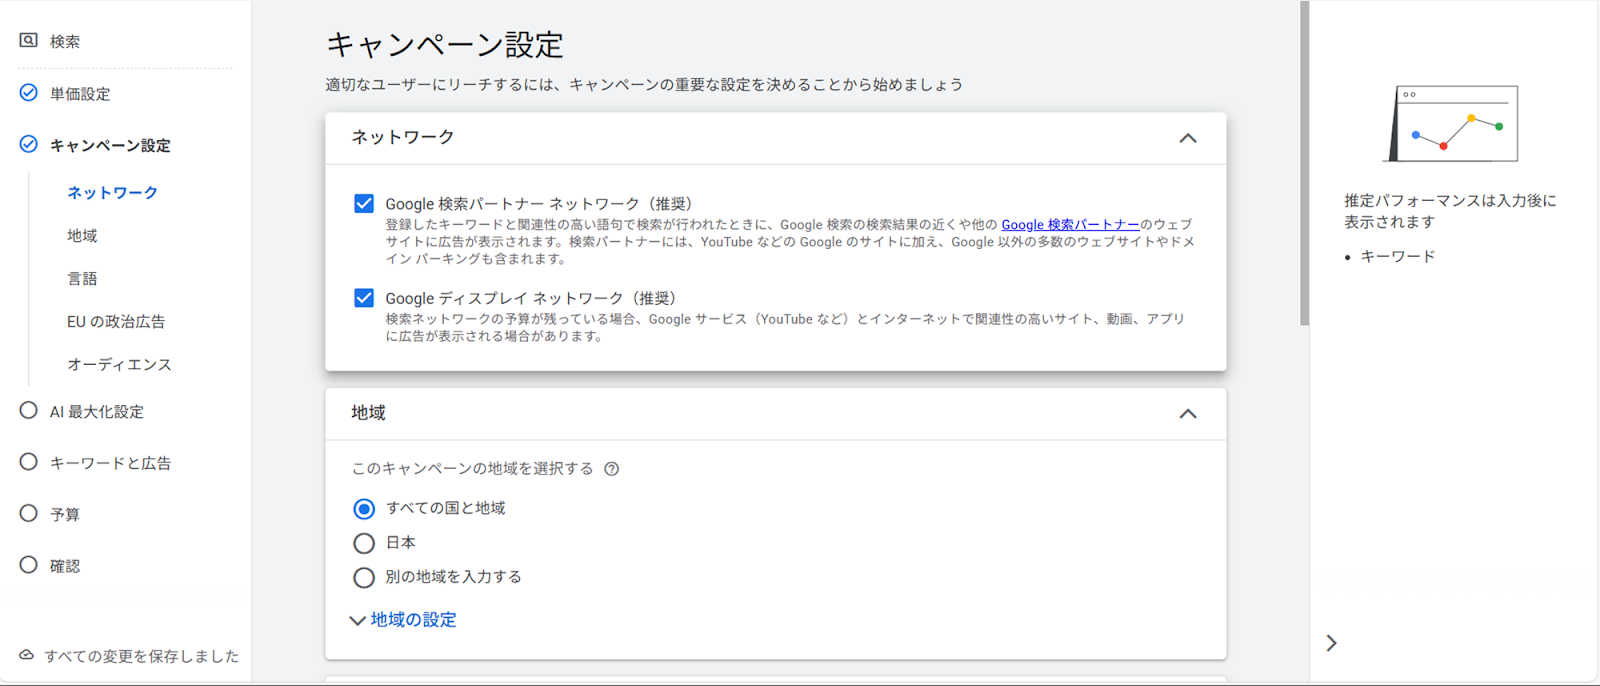The height and width of the screenshot is (686, 1600).
Task: Click the checkmark icon beside 単価設定
Action: tap(29, 93)
